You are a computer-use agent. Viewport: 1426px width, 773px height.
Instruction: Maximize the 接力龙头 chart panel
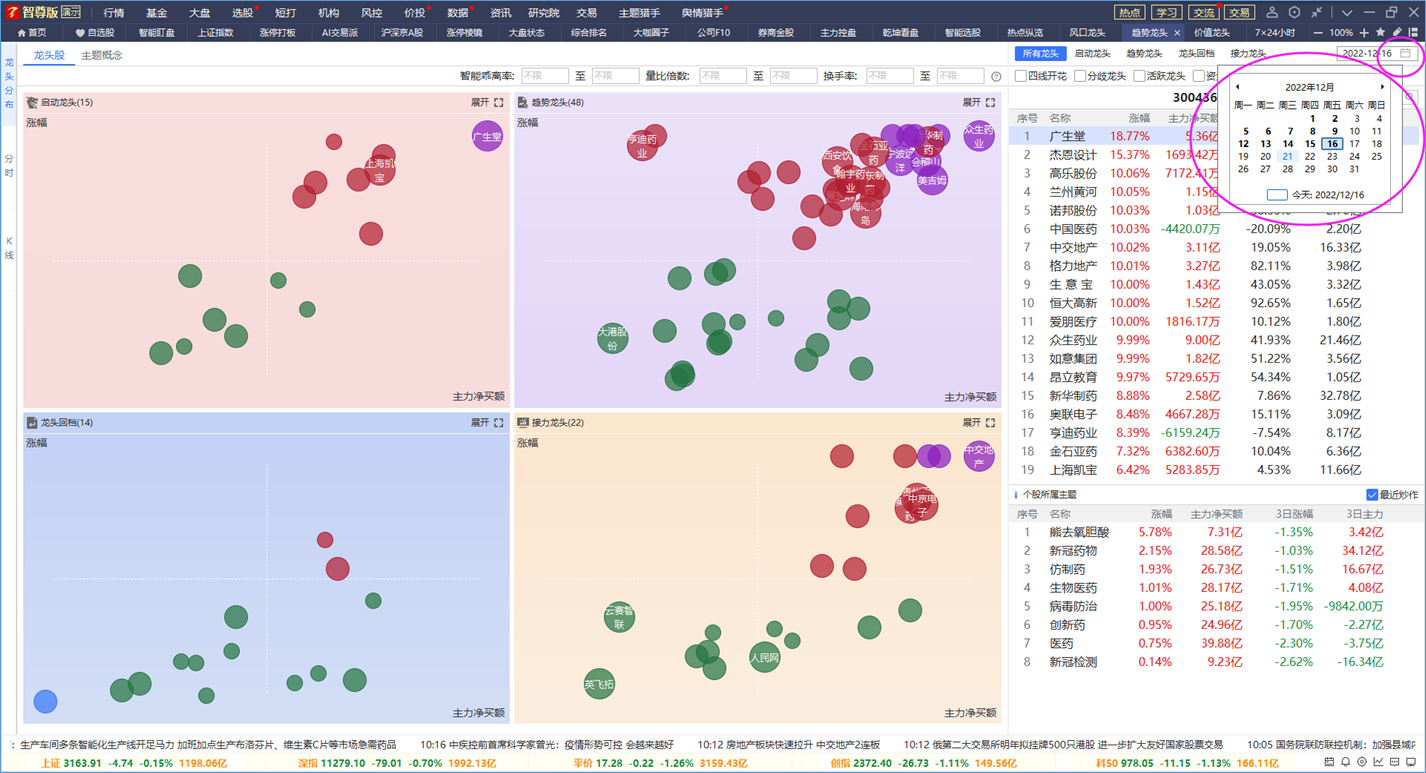tap(991, 423)
